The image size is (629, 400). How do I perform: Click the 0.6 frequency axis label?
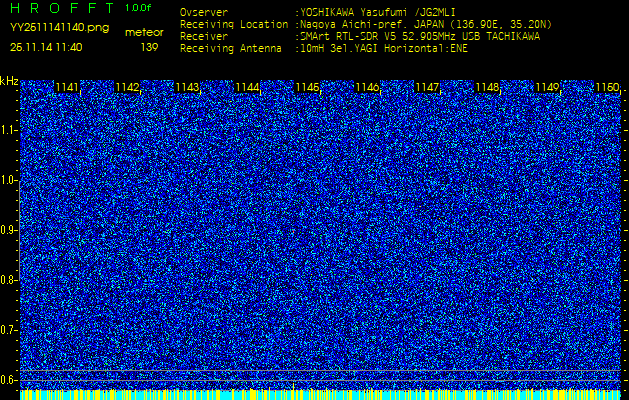point(8,380)
